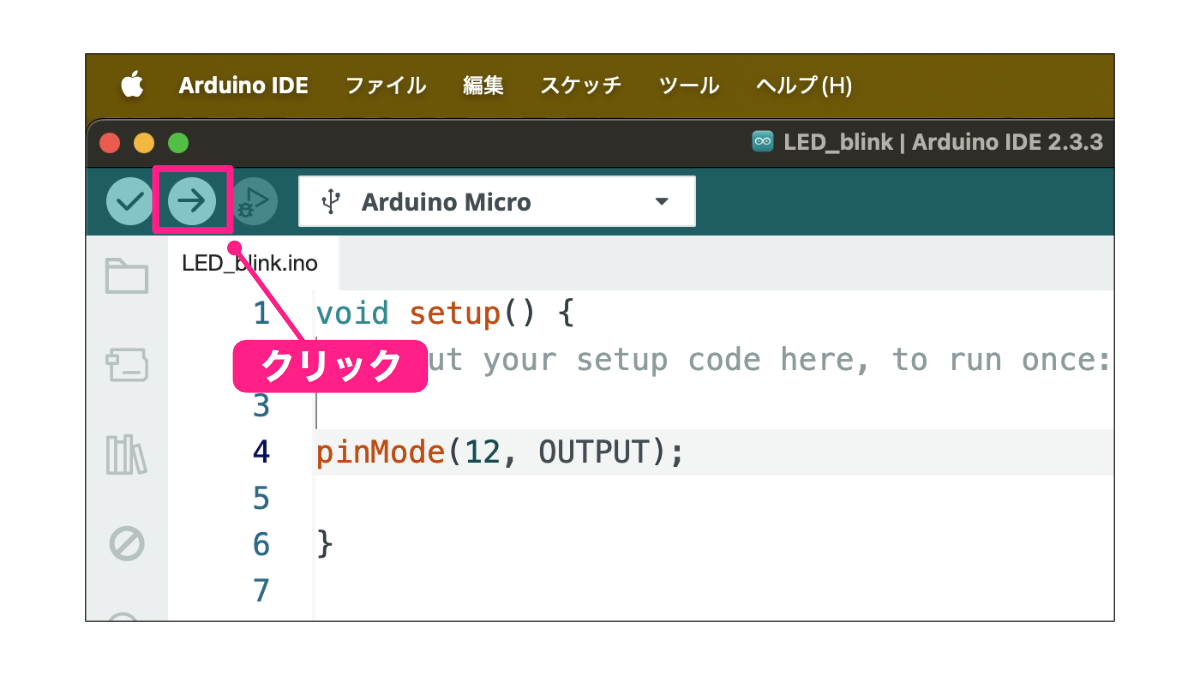Click line number 3 in the gutter
Image resolution: width=1200 pixels, height=675 pixels.
261,406
